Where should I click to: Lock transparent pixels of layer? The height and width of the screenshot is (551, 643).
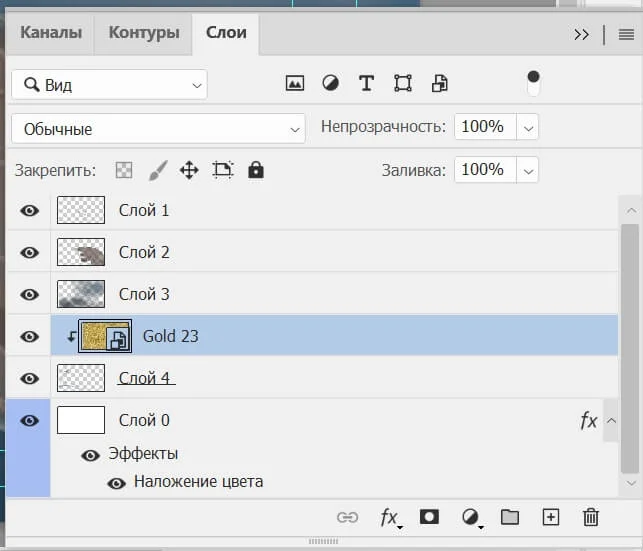pyautogui.click(x=124, y=170)
